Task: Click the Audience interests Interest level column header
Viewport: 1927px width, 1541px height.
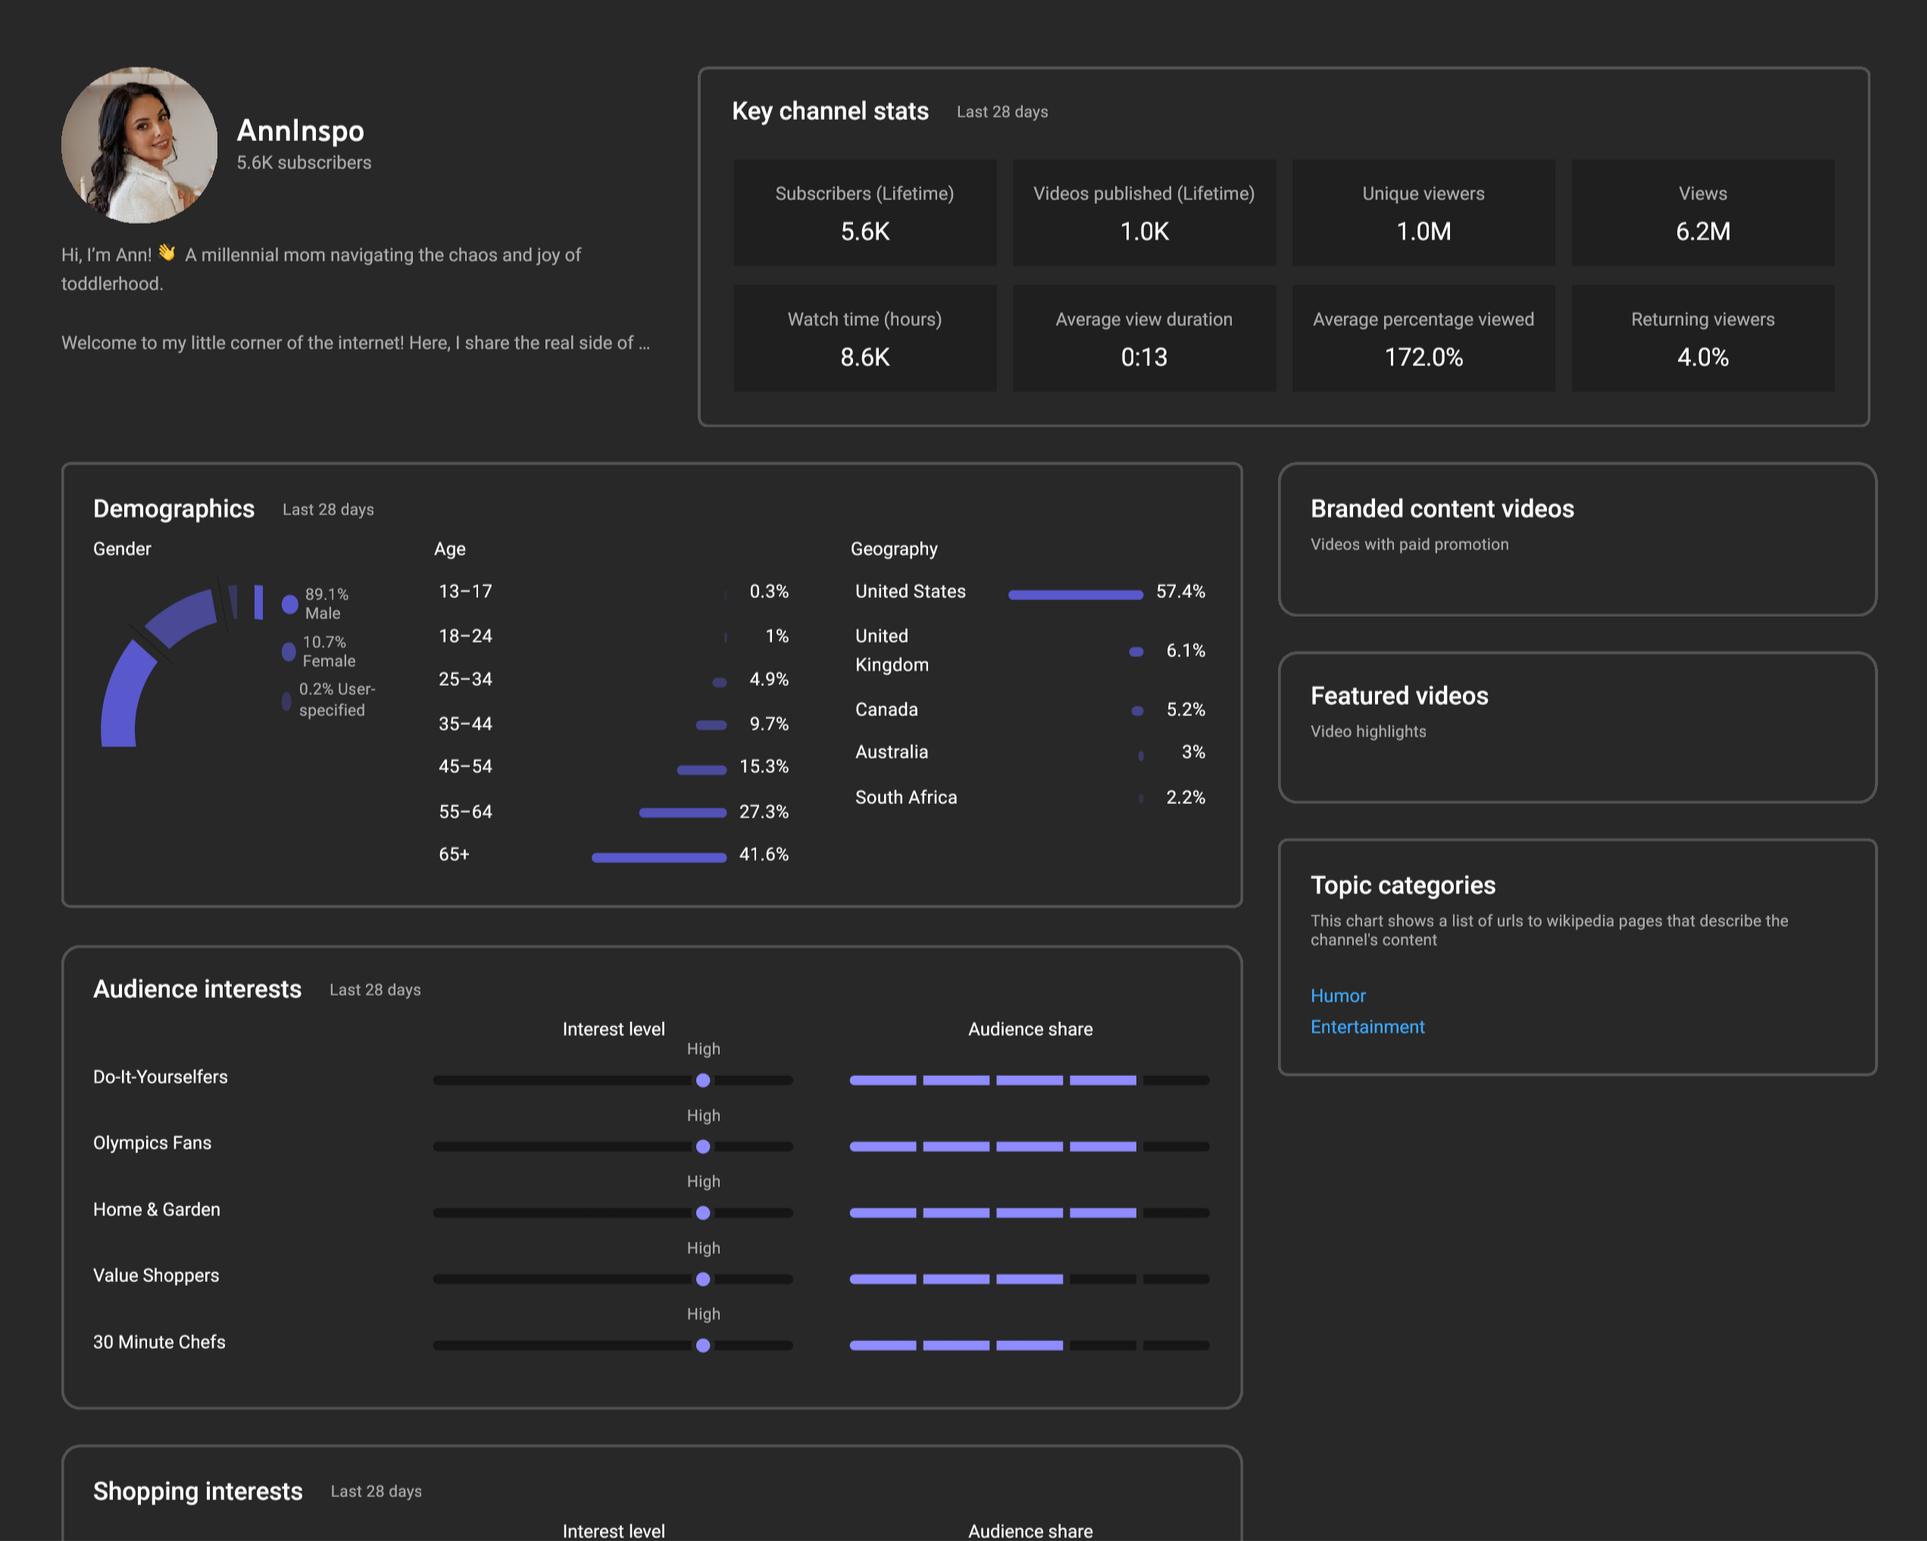Action: [x=613, y=1029]
